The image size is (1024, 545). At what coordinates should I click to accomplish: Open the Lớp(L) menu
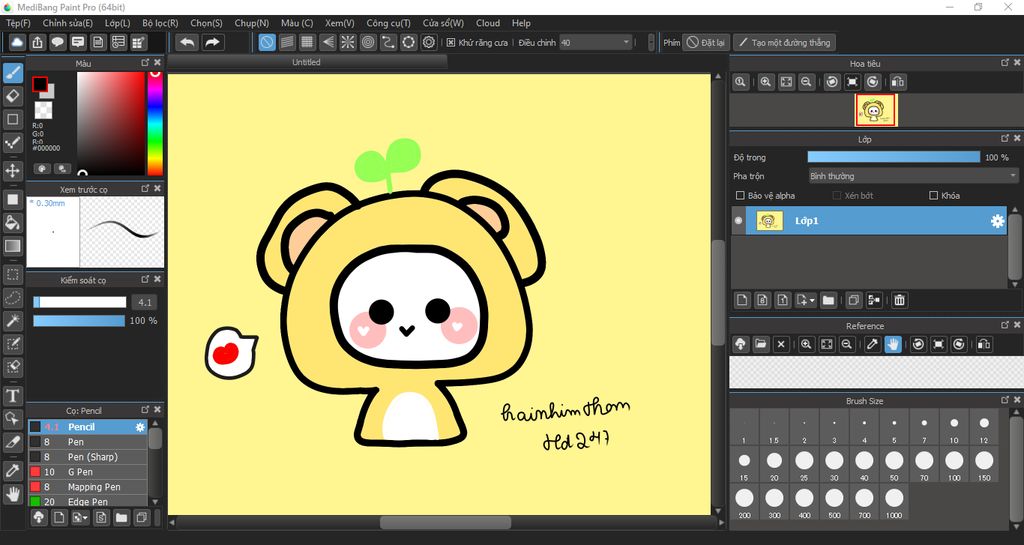(x=118, y=23)
